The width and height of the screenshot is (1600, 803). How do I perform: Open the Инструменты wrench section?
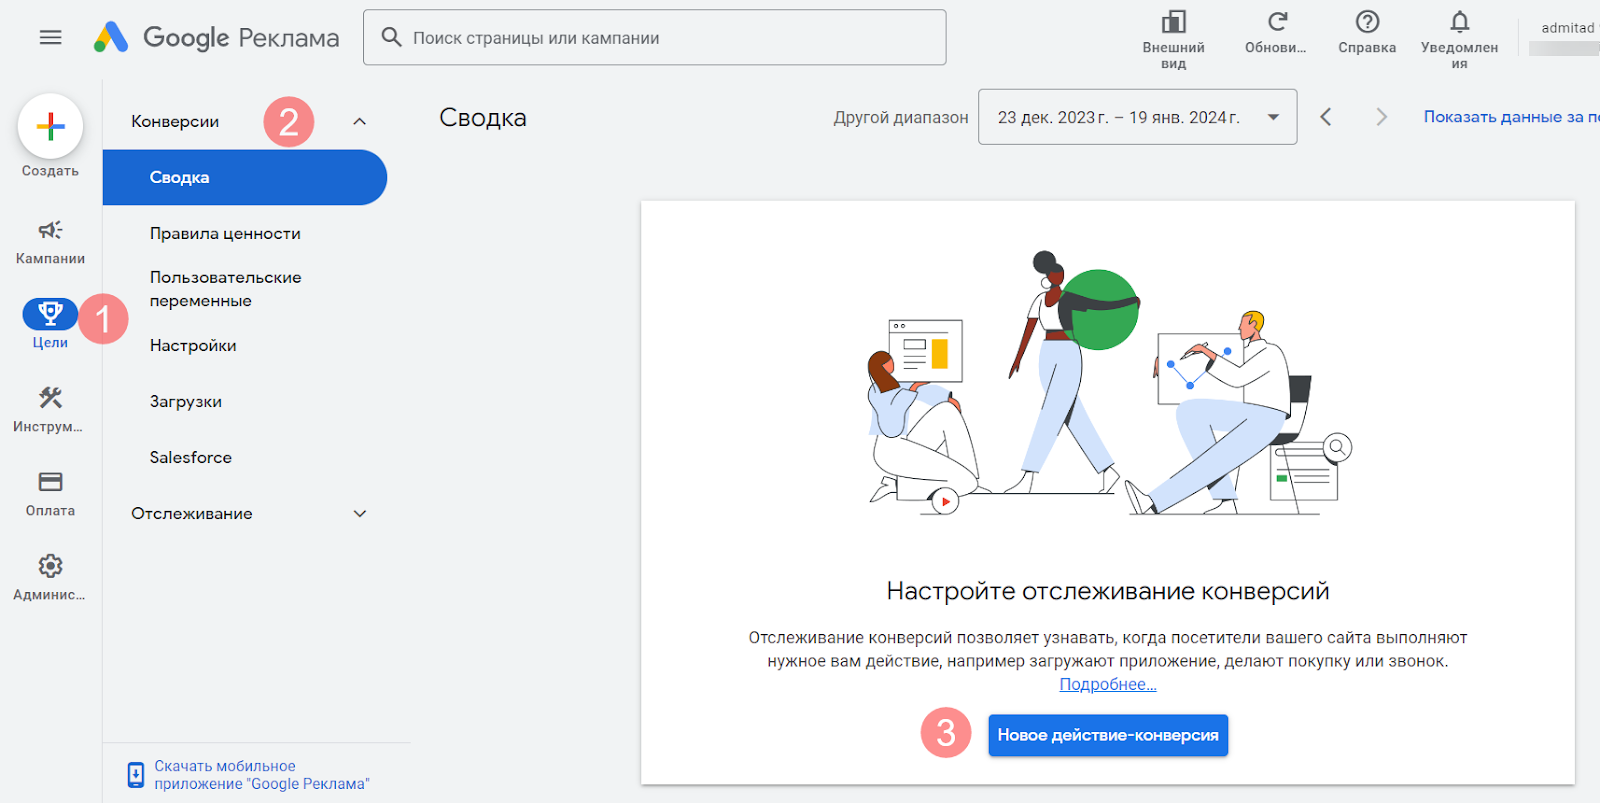pos(50,399)
